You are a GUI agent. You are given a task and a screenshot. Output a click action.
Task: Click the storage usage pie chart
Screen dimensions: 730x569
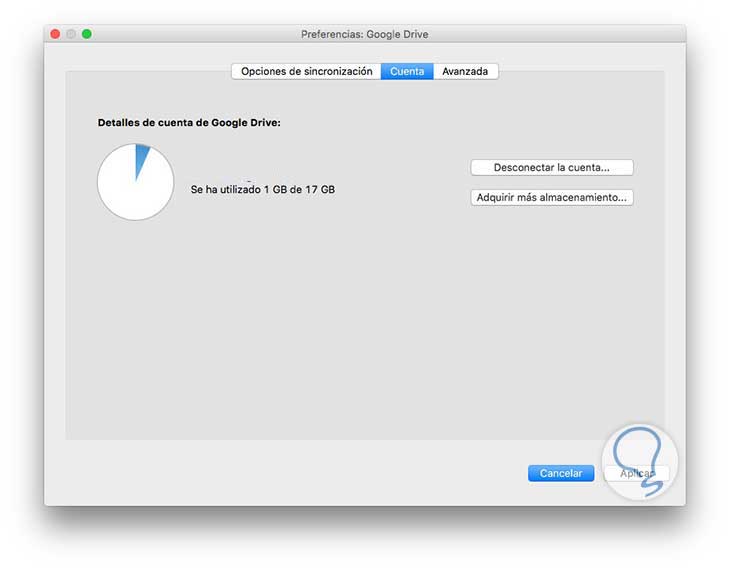coord(135,182)
